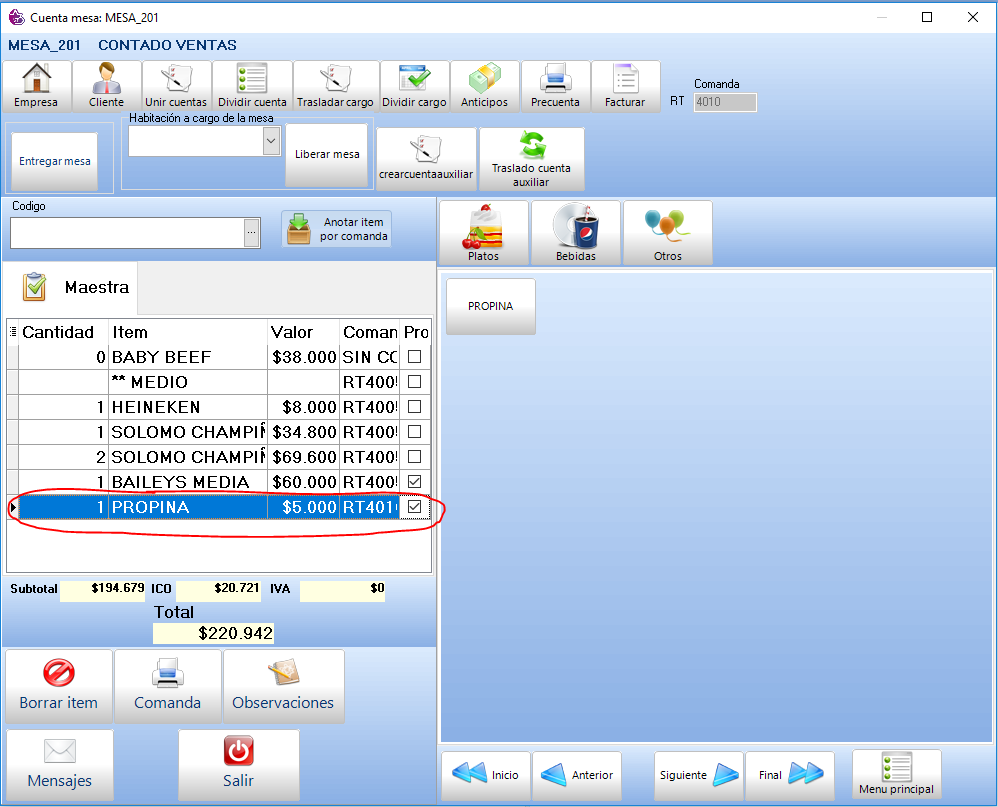Uncheck the BAILEYS MEDIA checkbox
The image size is (998, 807).
click(415, 482)
